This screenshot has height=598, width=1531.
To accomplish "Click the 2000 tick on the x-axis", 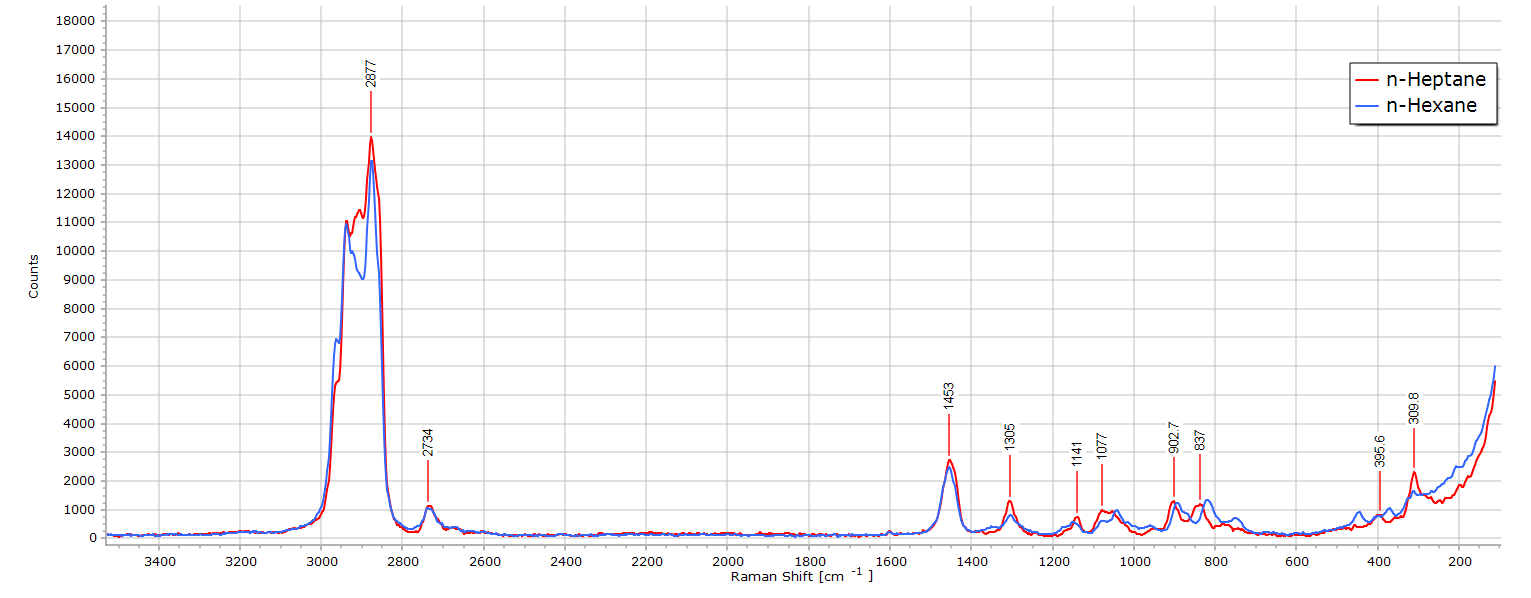I will click(727, 563).
